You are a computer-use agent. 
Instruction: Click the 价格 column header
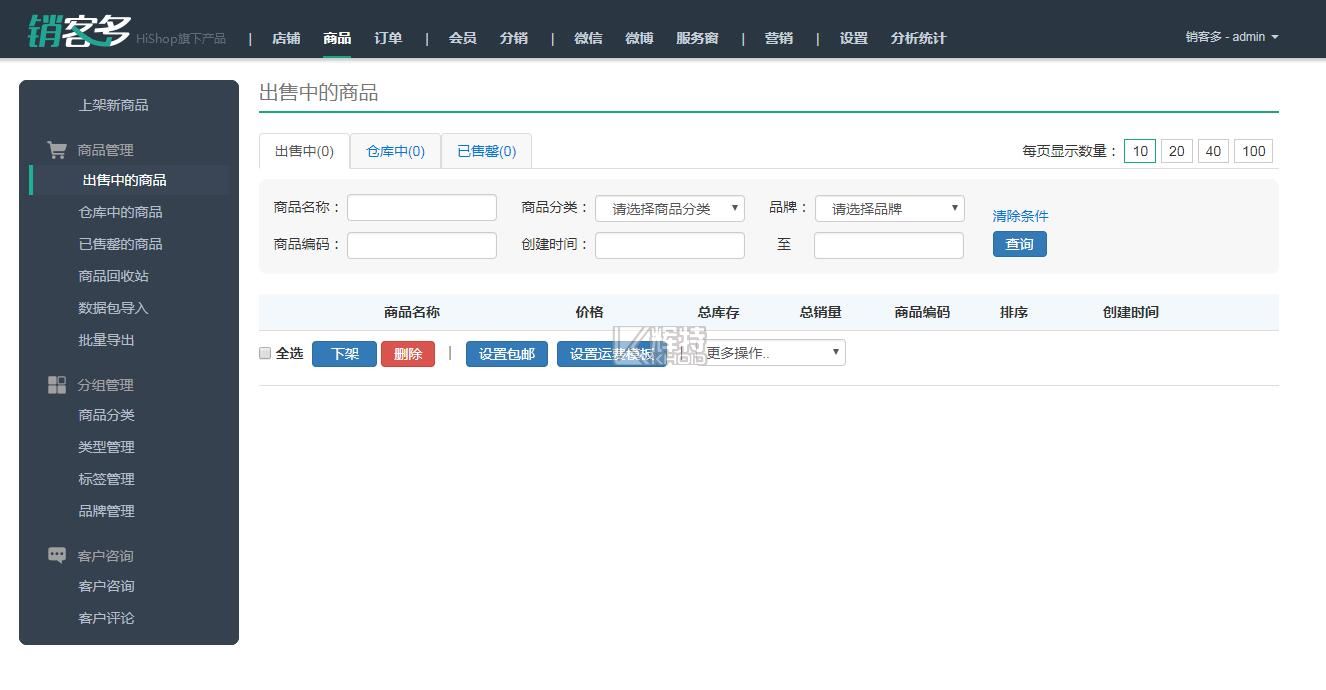589,312
